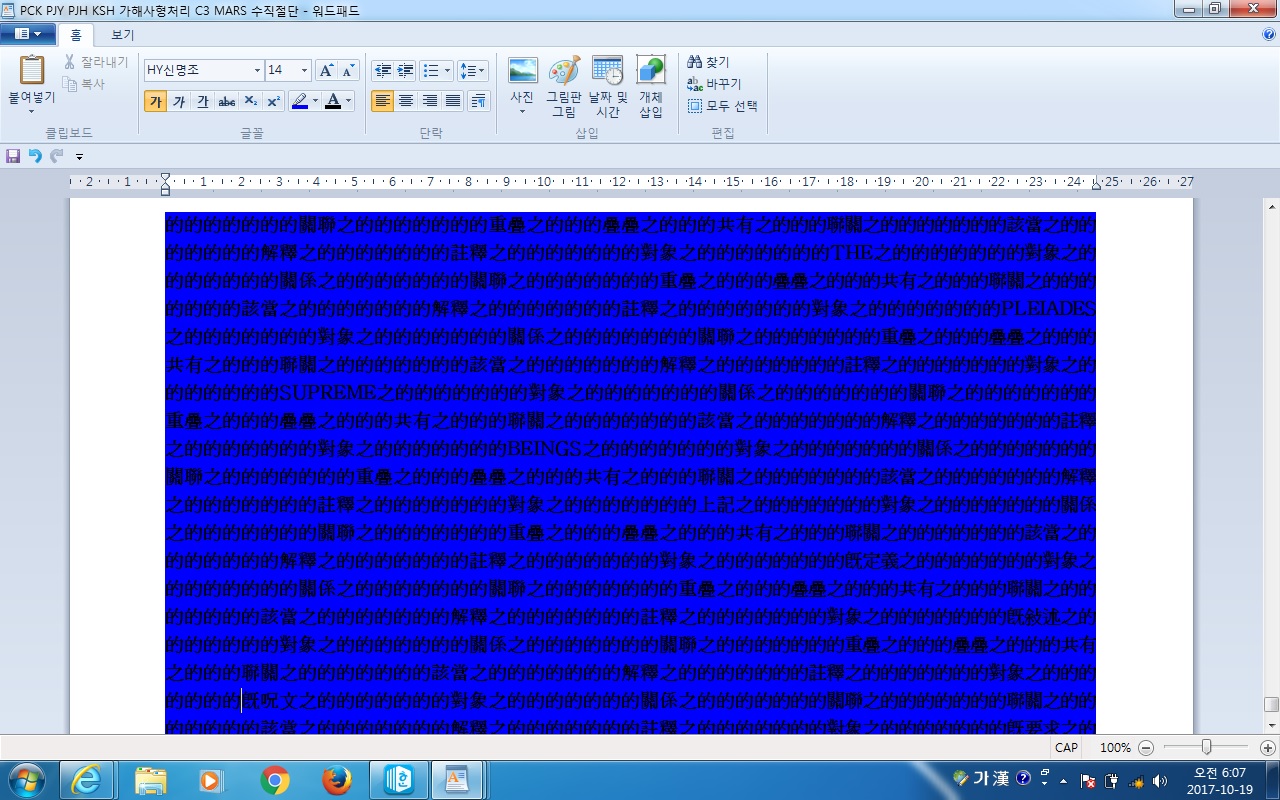Toggle strikethrough text formatting
The height and width of the screenshot is (800, 1280).
(x=227, y=101)
